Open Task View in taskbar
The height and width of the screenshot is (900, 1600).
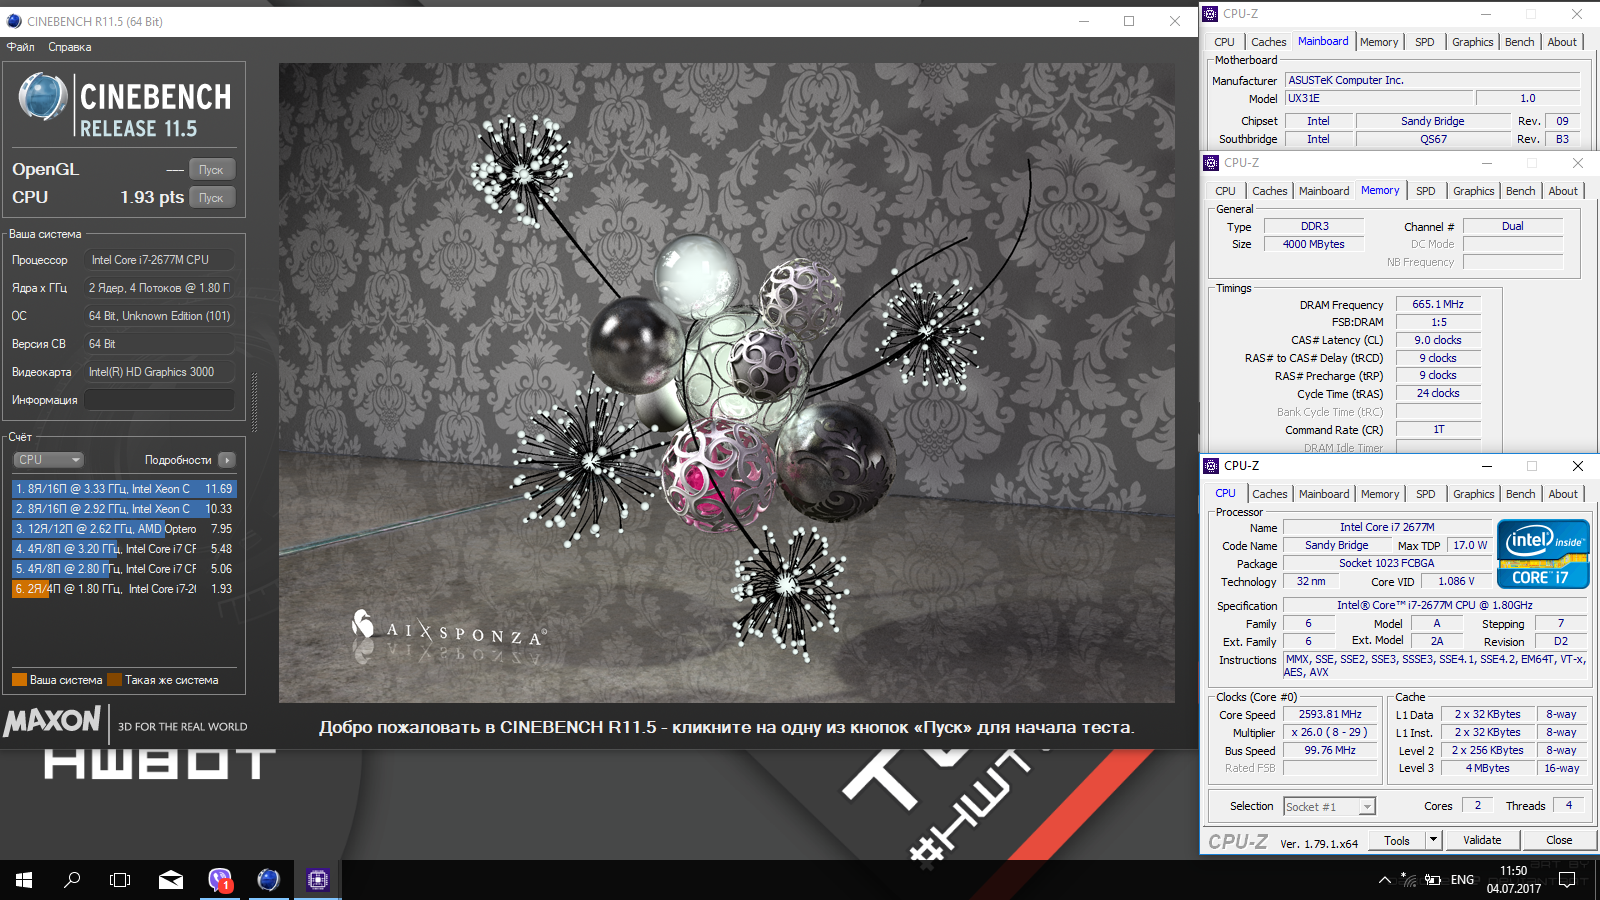click(x=120, y=880)
